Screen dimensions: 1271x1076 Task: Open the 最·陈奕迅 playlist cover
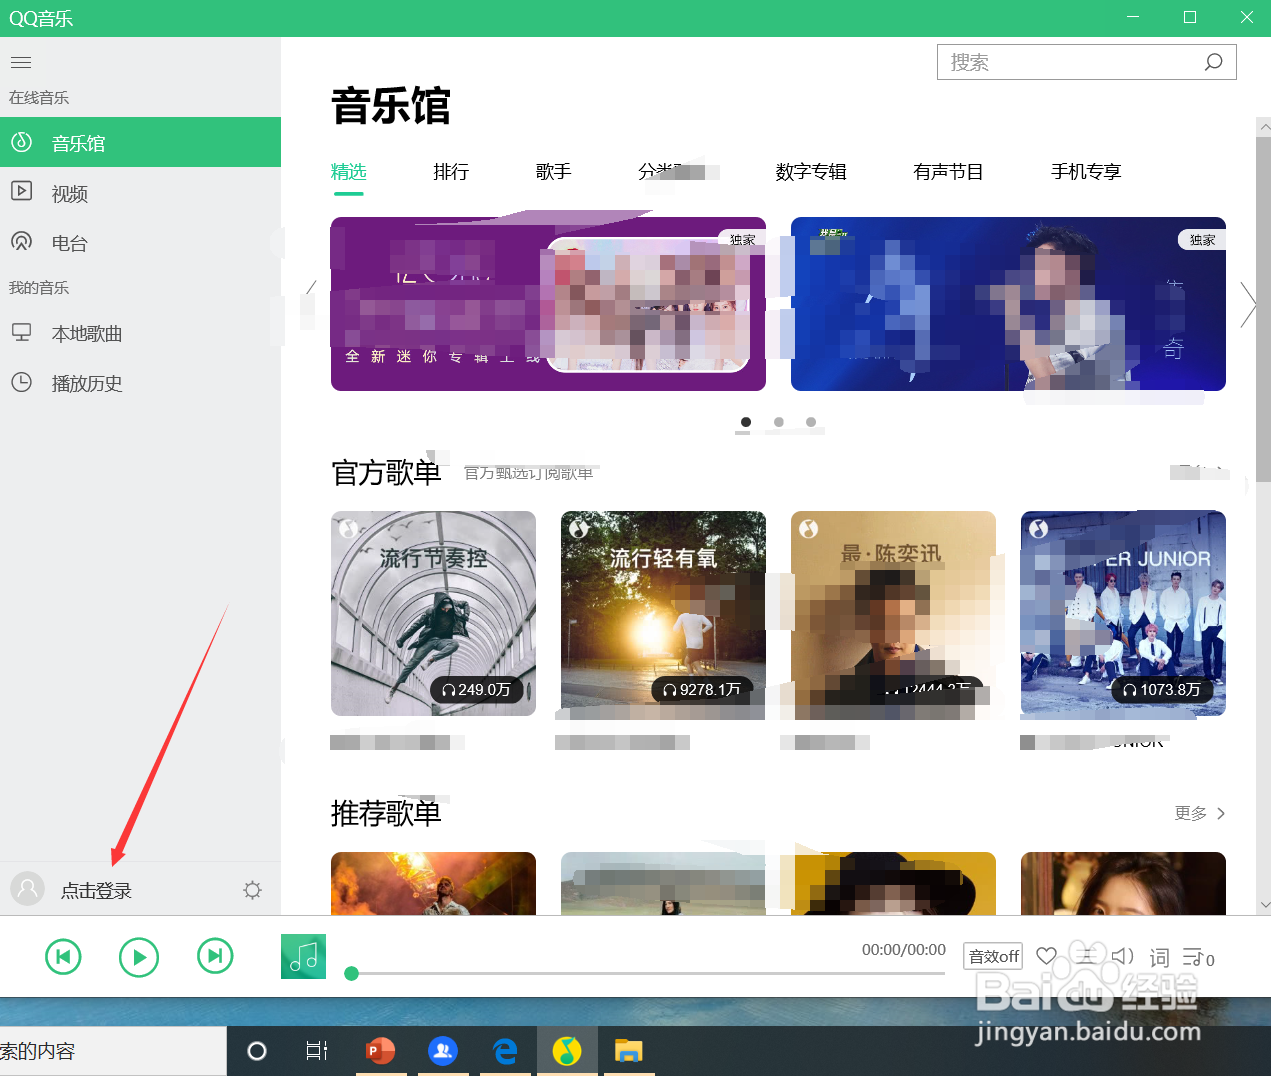pyautogui.click(x=893, y=613)
